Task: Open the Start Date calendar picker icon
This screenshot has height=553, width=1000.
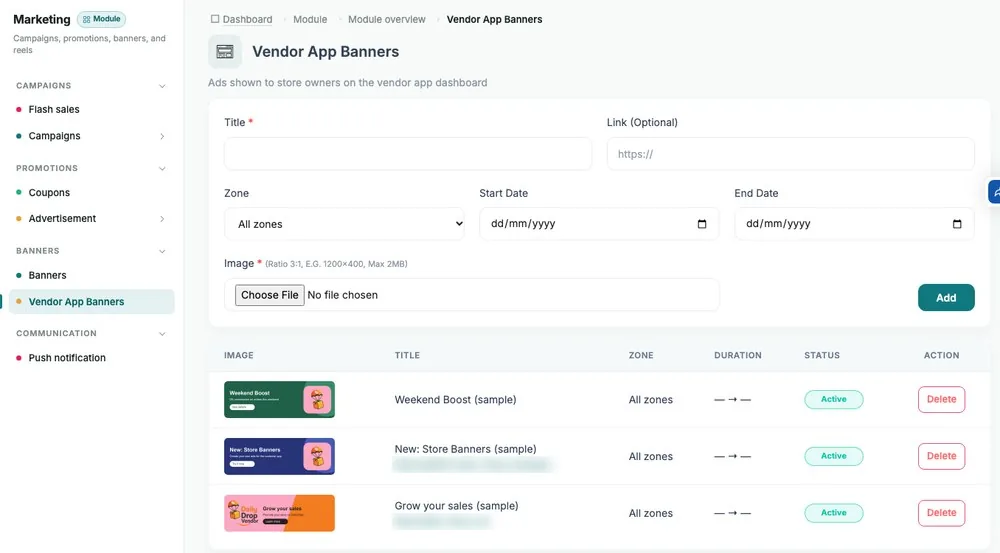Action: pyautogui.click(x=702, y=224)
